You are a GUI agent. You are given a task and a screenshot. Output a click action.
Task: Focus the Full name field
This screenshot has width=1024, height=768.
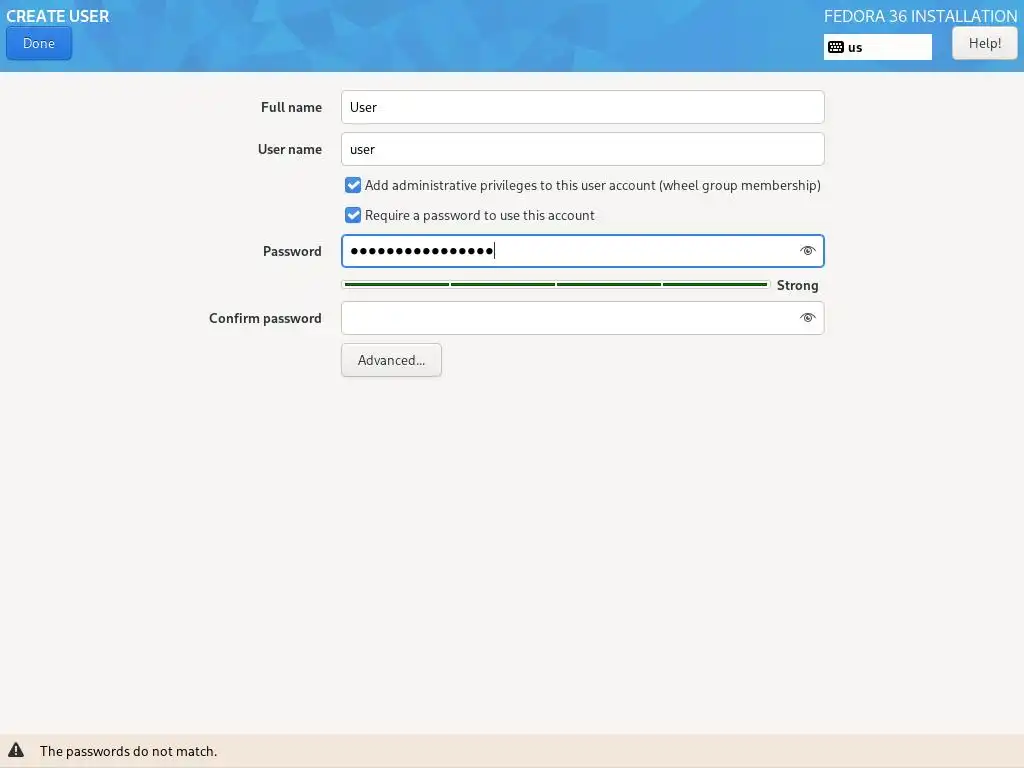[x=582, y=107]
